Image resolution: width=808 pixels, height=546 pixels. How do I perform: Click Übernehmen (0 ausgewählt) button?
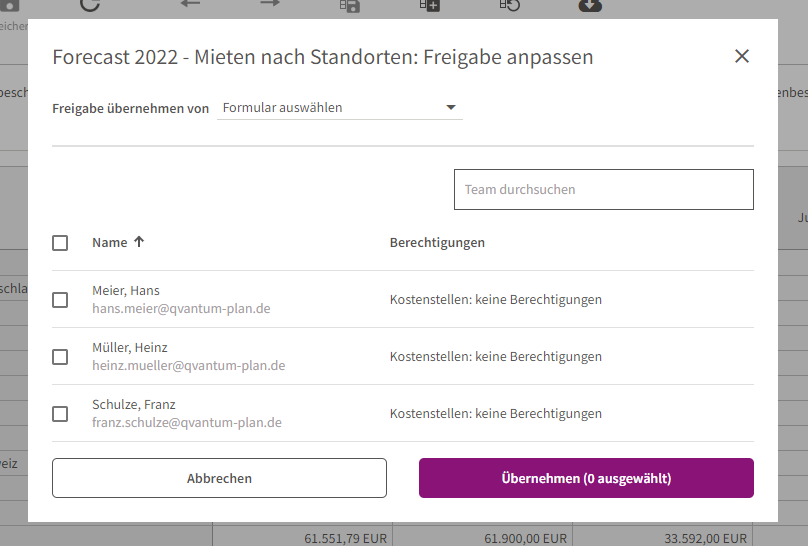586,478
